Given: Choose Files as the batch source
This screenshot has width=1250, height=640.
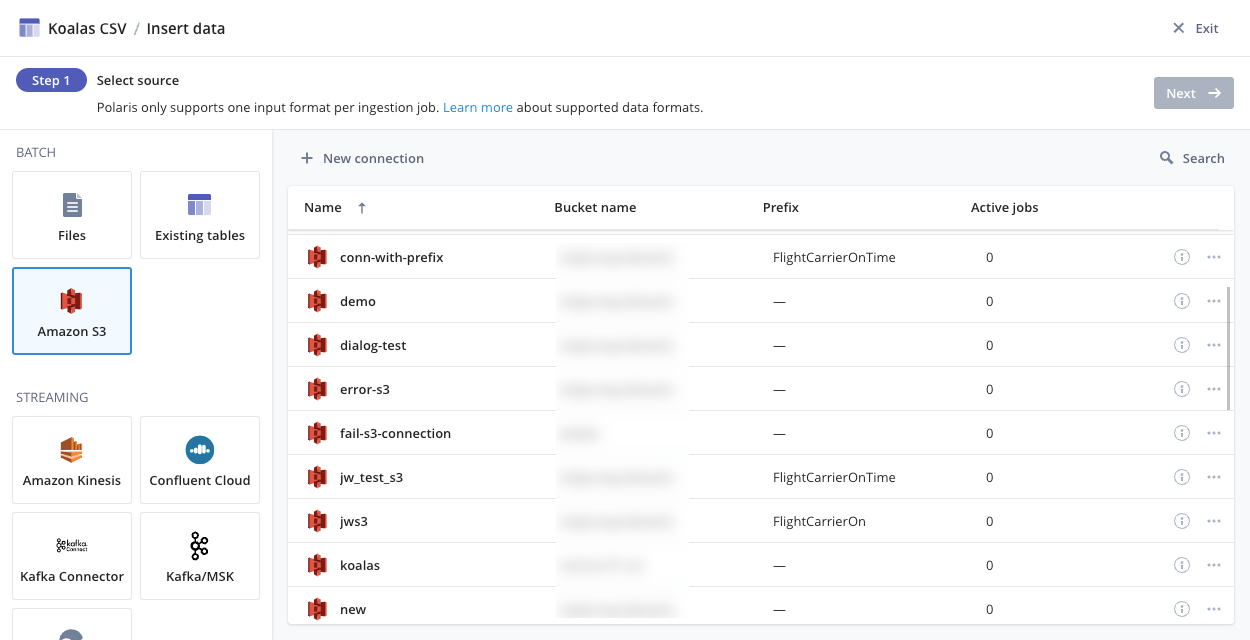Looking at the screenshot, I should pos(71,214).
